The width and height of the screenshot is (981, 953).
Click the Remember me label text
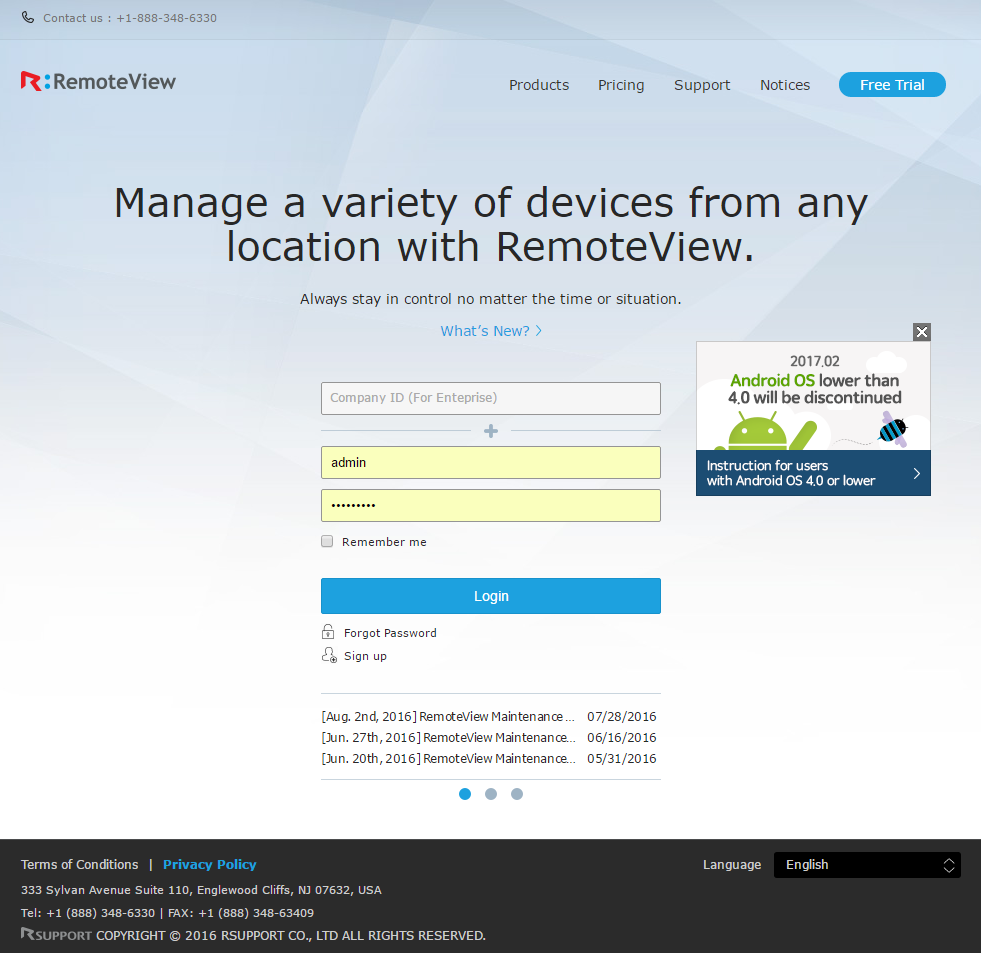click(384, 542)
